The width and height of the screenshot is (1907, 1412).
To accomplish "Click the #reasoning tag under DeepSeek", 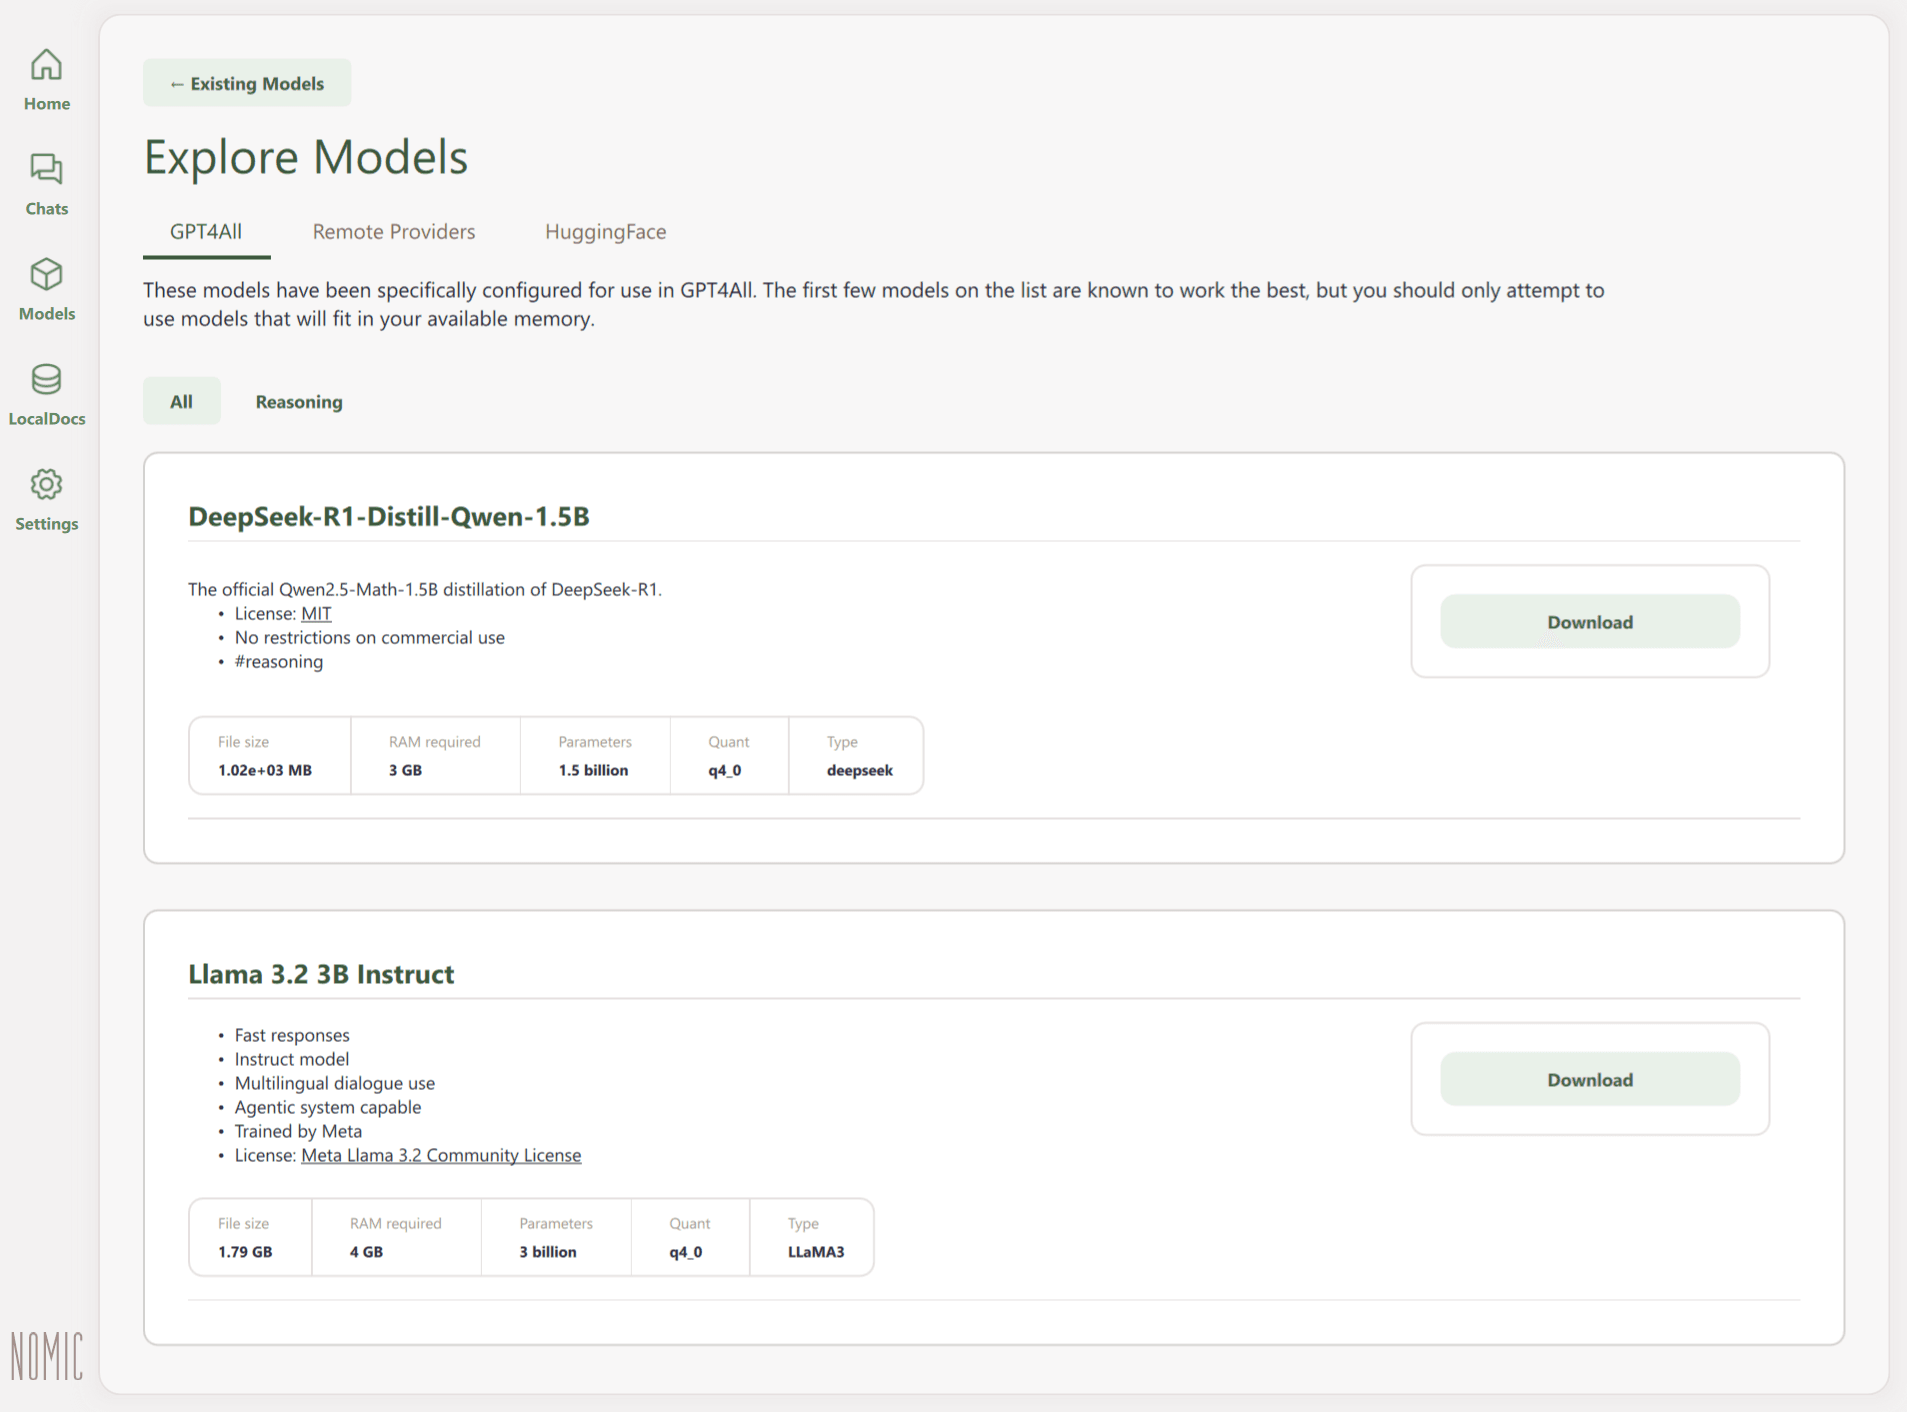I will coord(279,662).
